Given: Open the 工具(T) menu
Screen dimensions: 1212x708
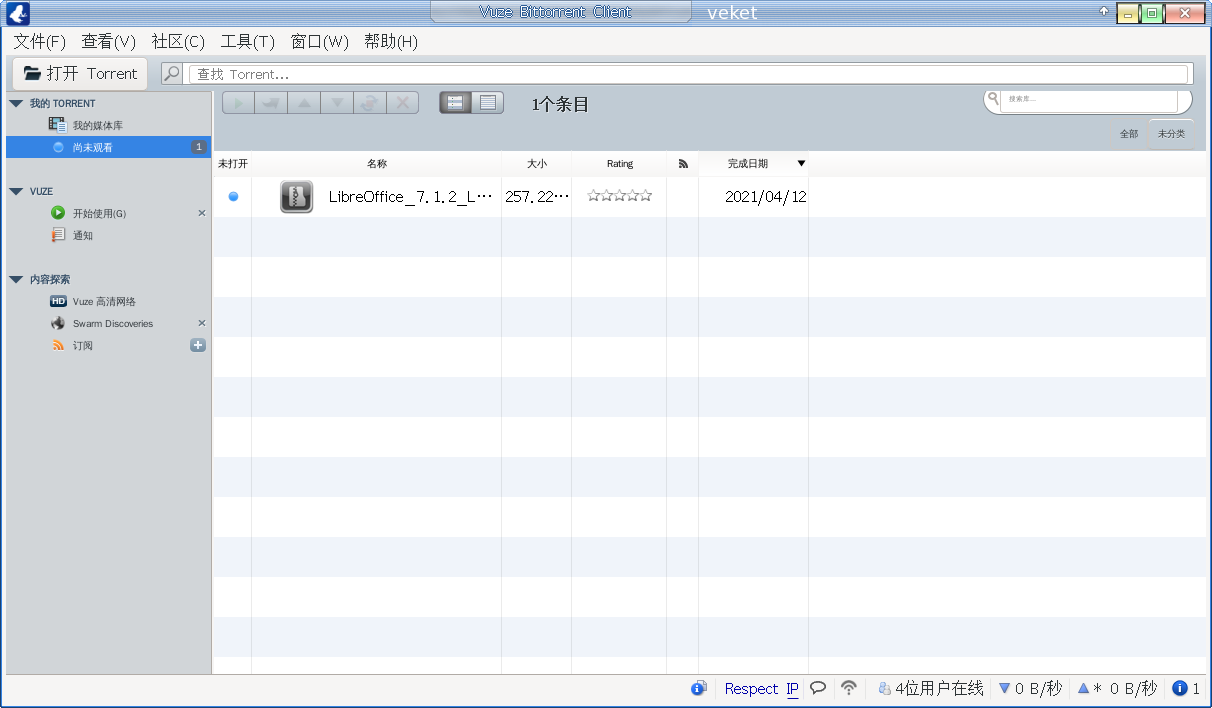Looking at the screenshot, I should [x=247, y=42].
